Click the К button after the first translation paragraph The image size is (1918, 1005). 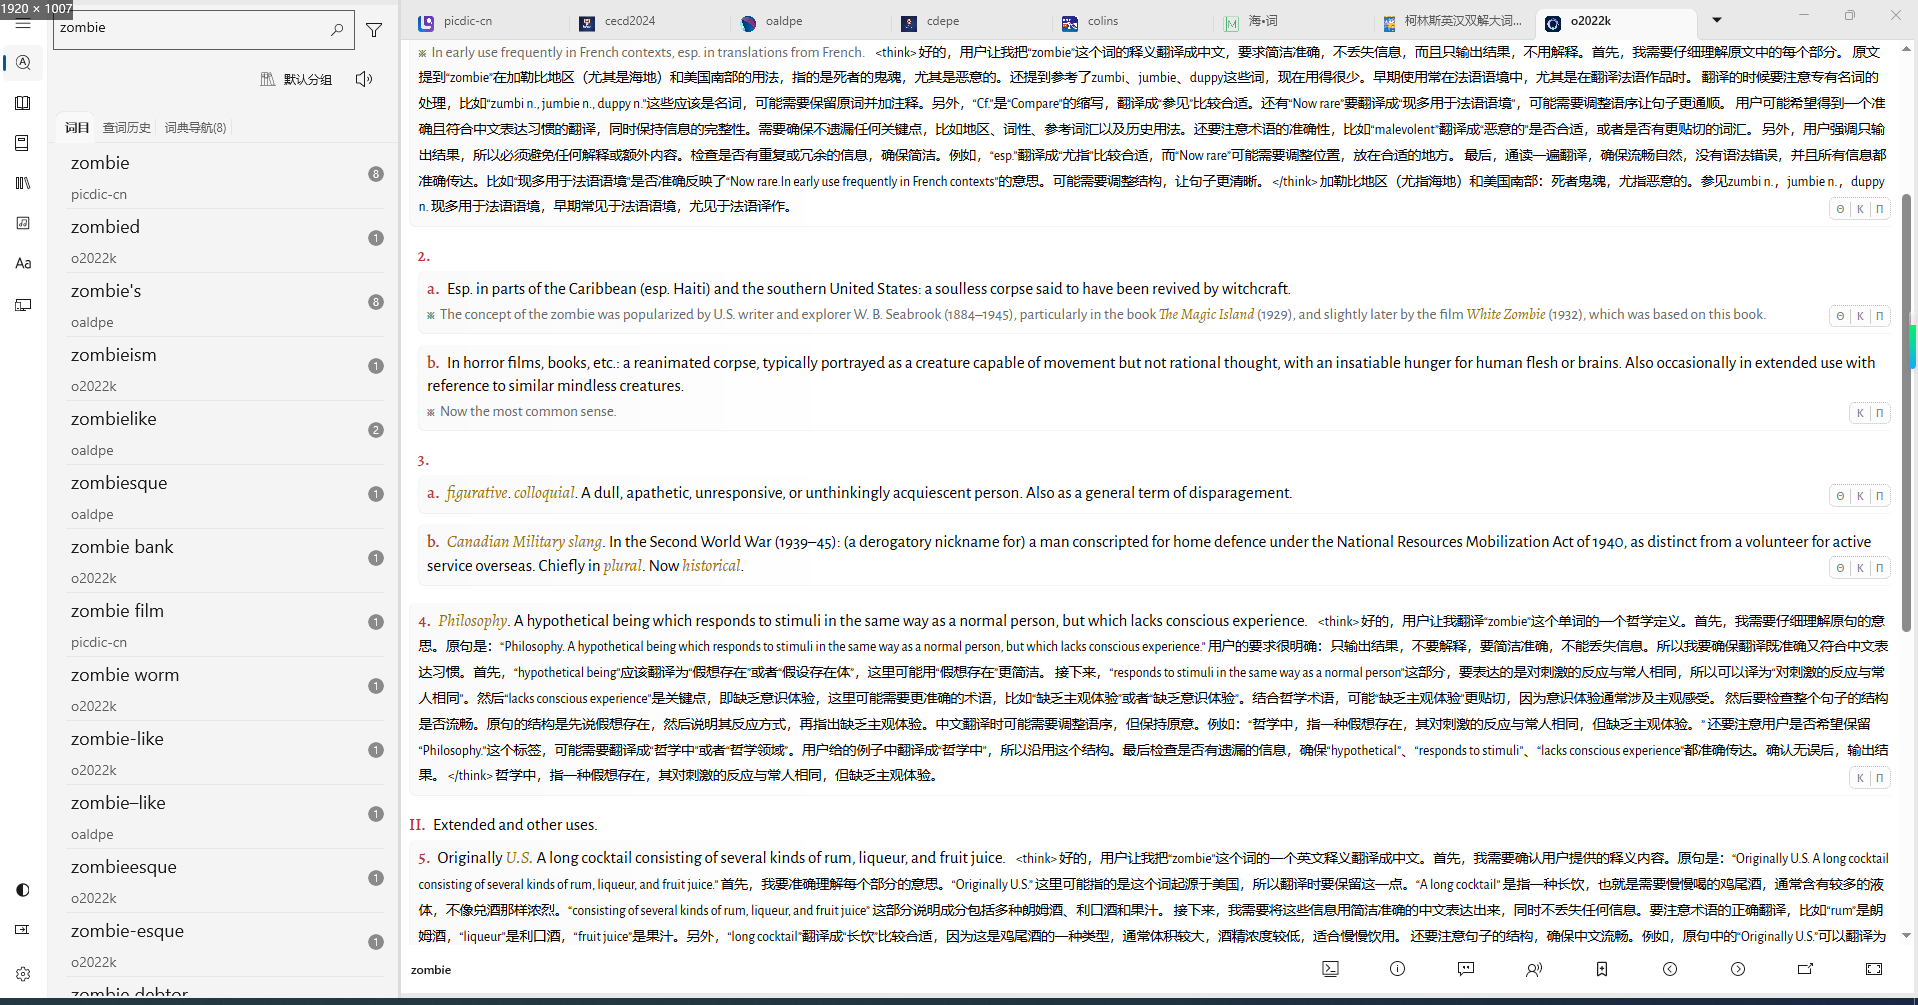(x=1860, y=209)
